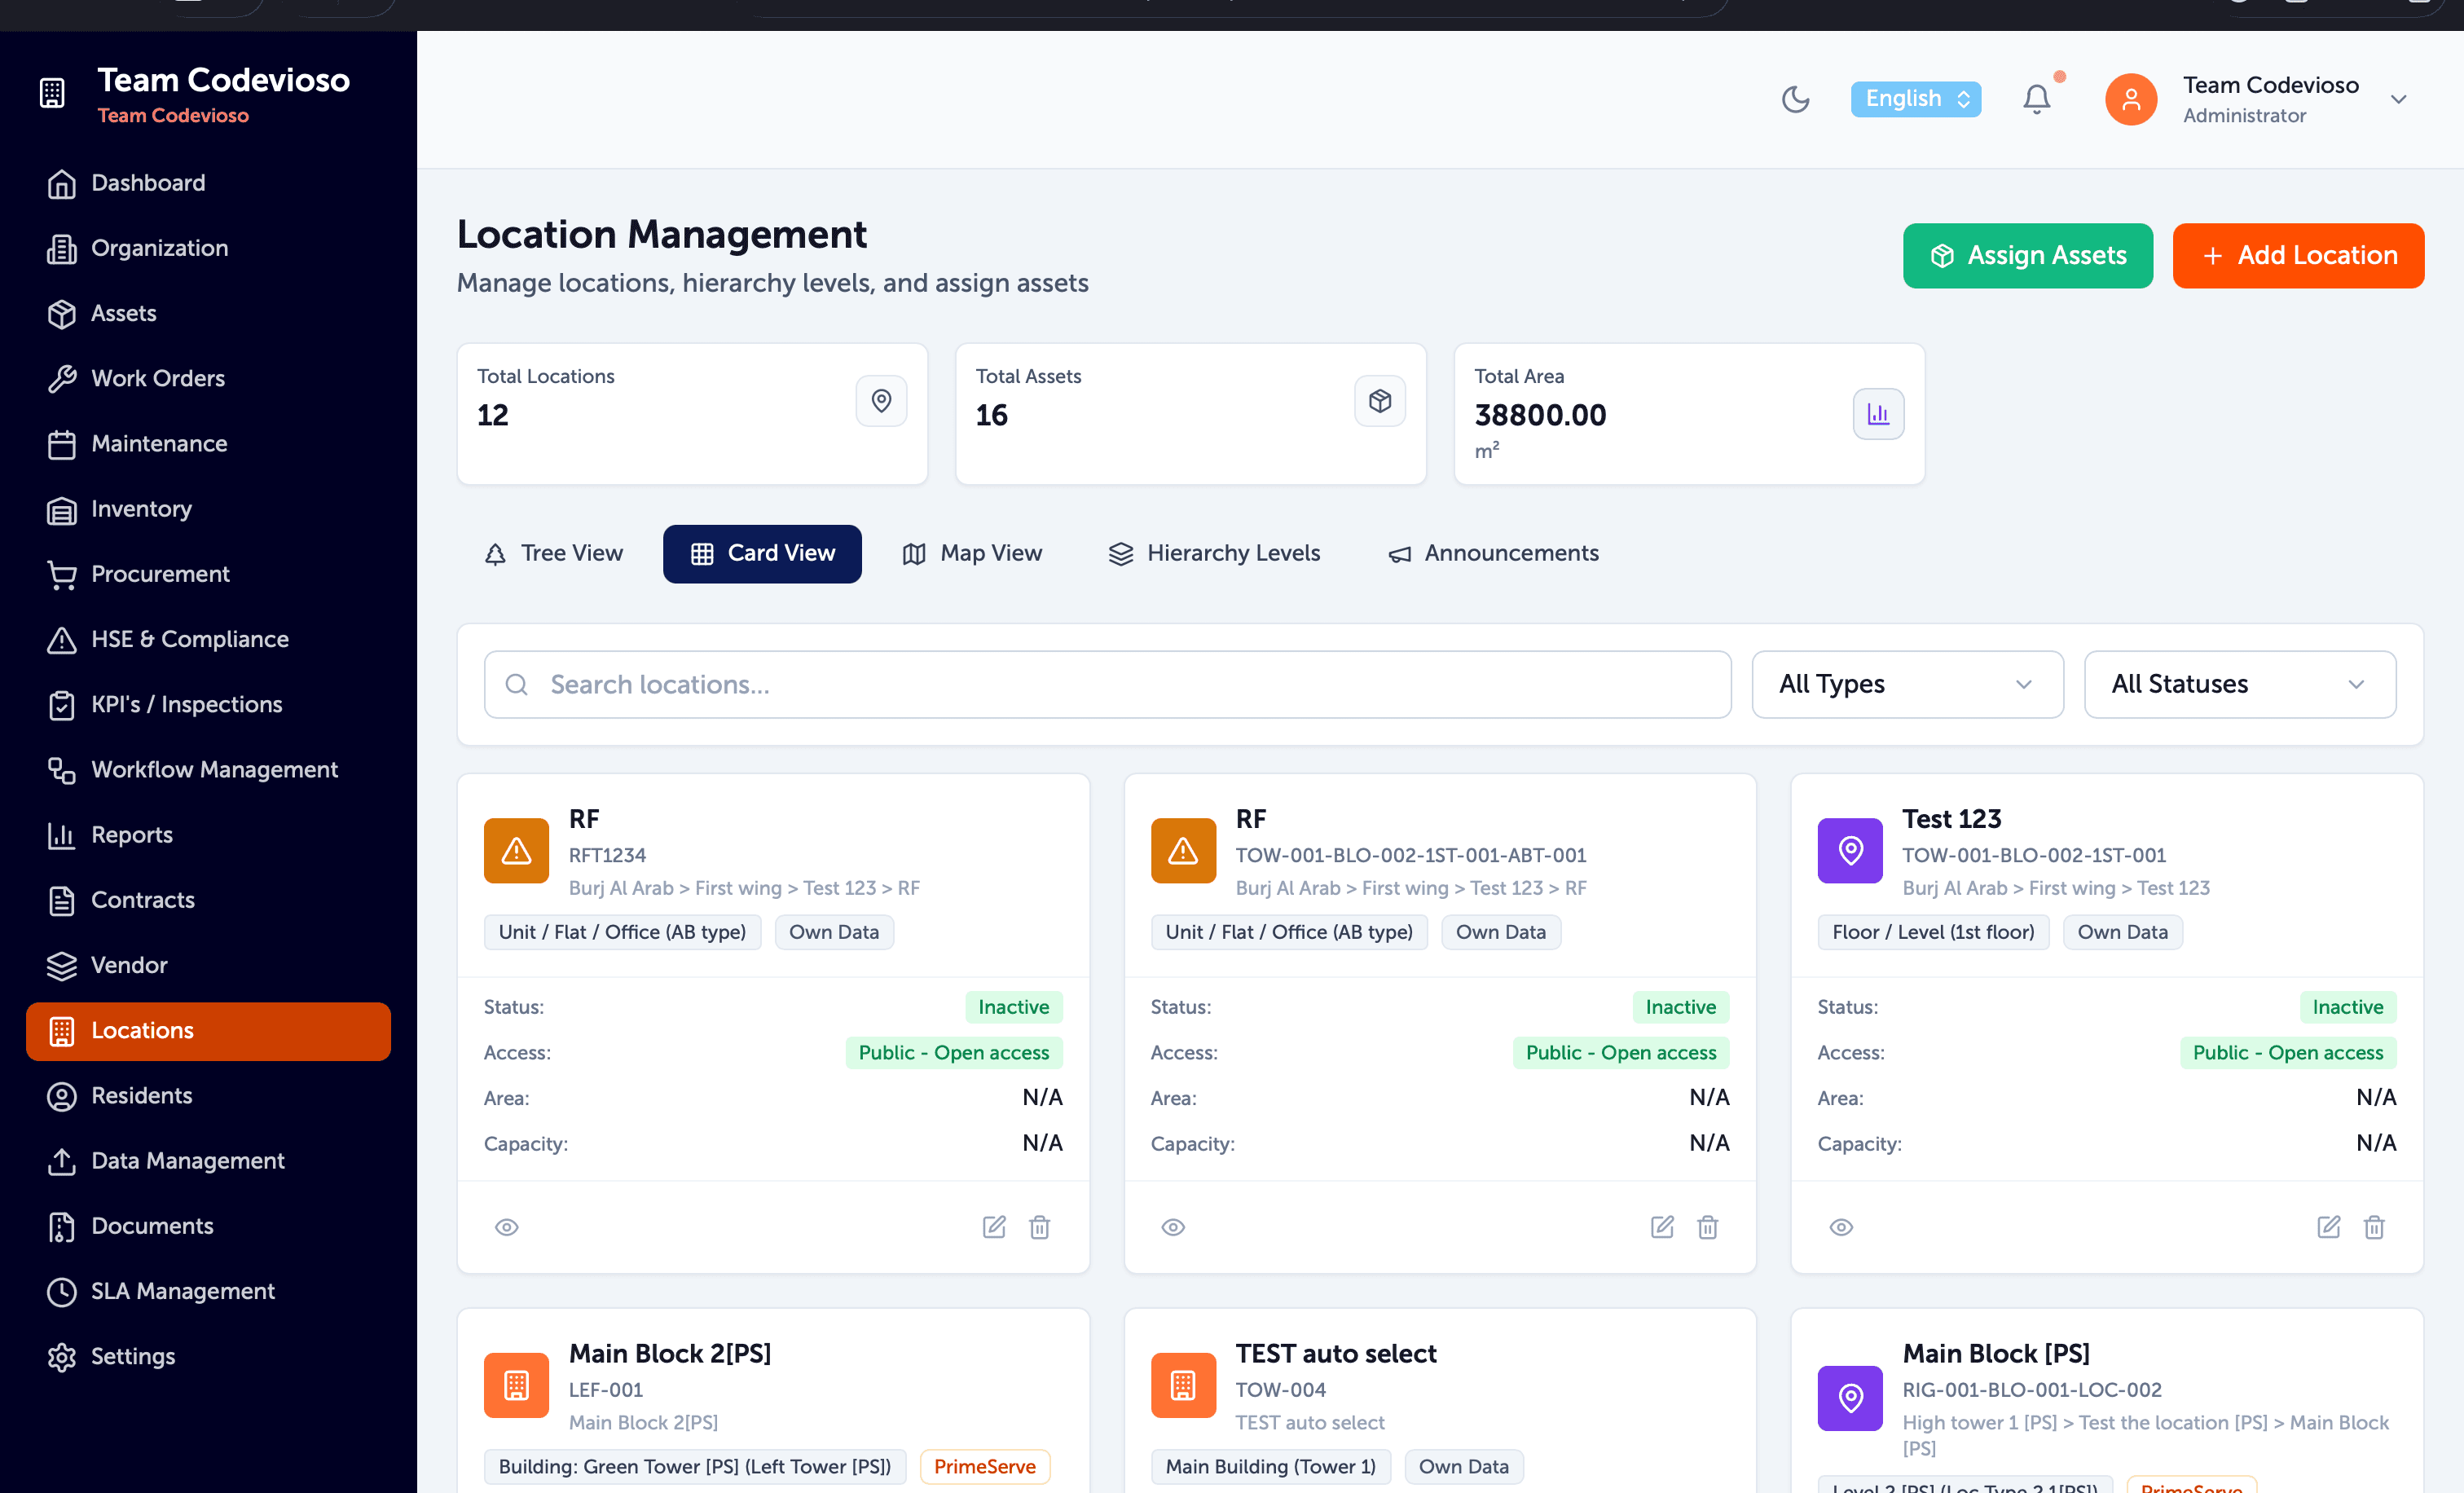Open the All Statuses filter dropdown
The width and height of the screenshot is (2464, 1493).
2240,685
